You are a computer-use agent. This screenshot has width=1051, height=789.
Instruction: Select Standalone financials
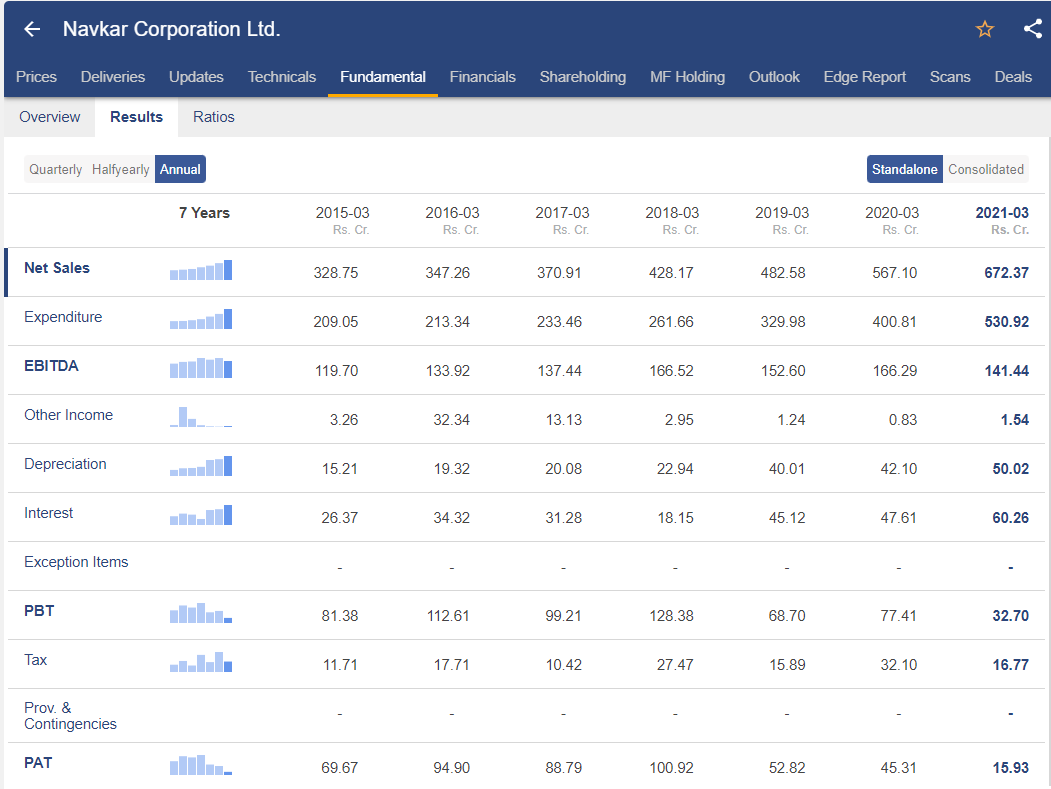904,169
